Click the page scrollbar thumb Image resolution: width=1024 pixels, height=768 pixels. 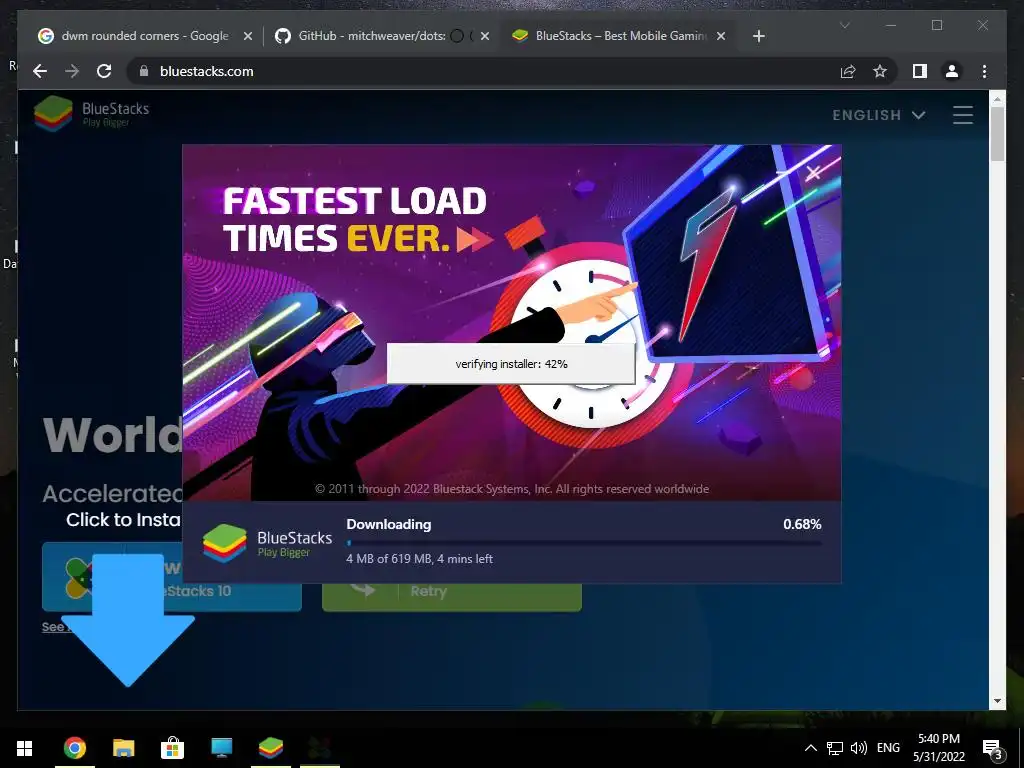(997, 133)
